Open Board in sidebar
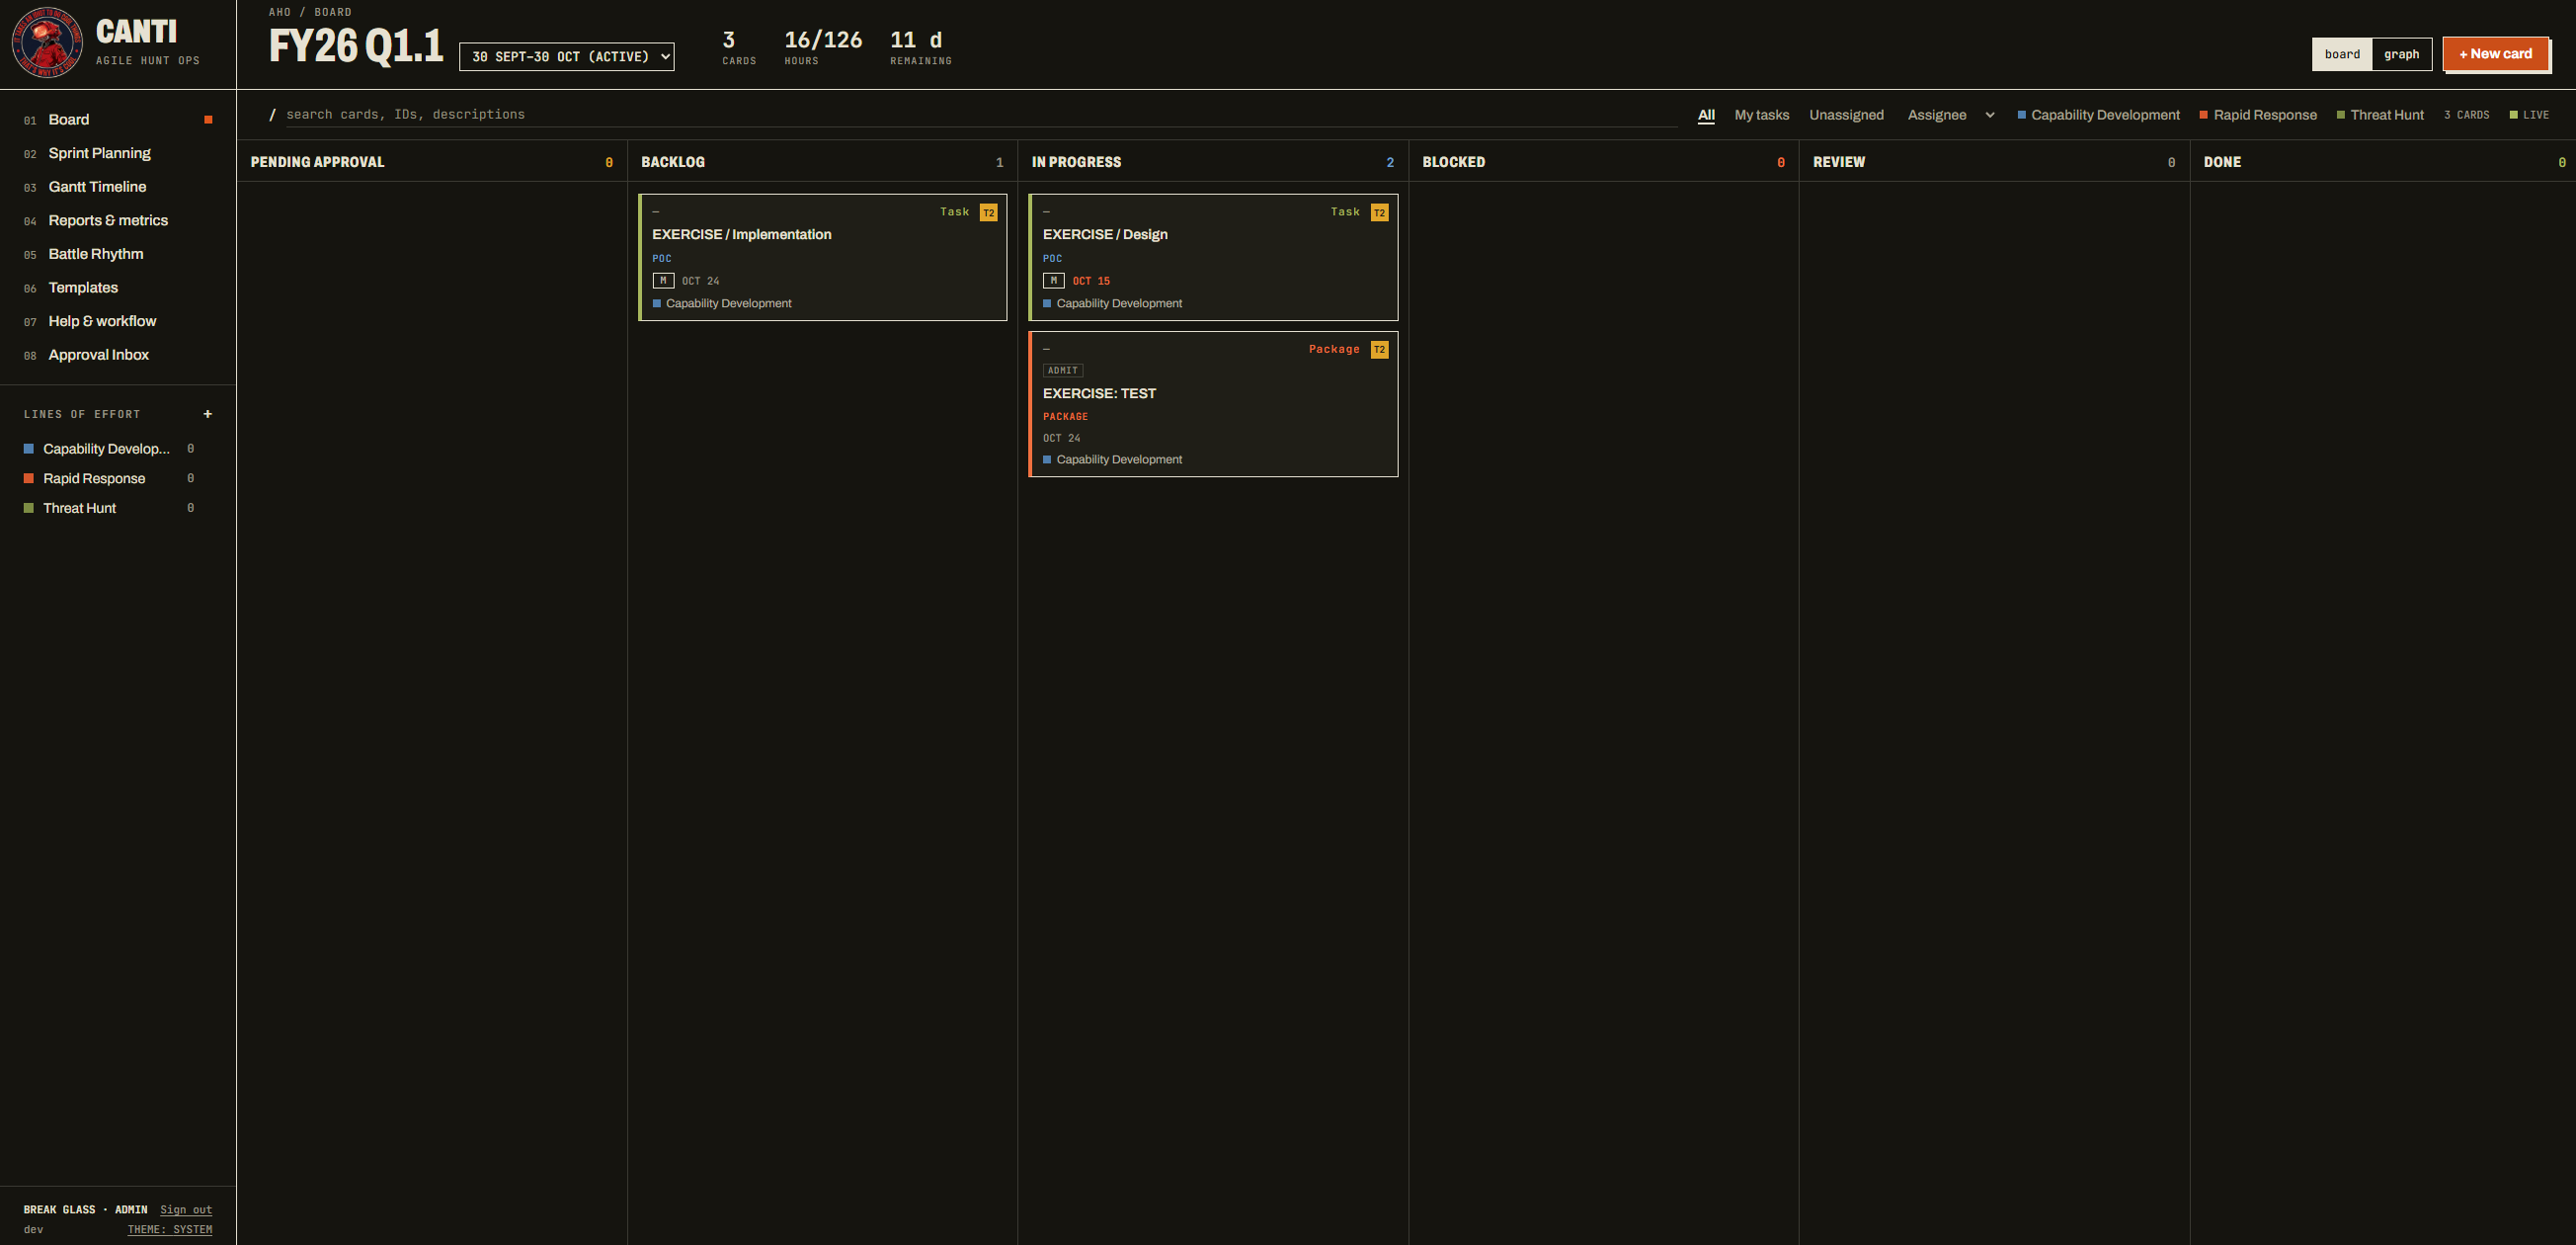Image resolution: width=2576 pixels, height=1245 pixels. pos(118,120)
